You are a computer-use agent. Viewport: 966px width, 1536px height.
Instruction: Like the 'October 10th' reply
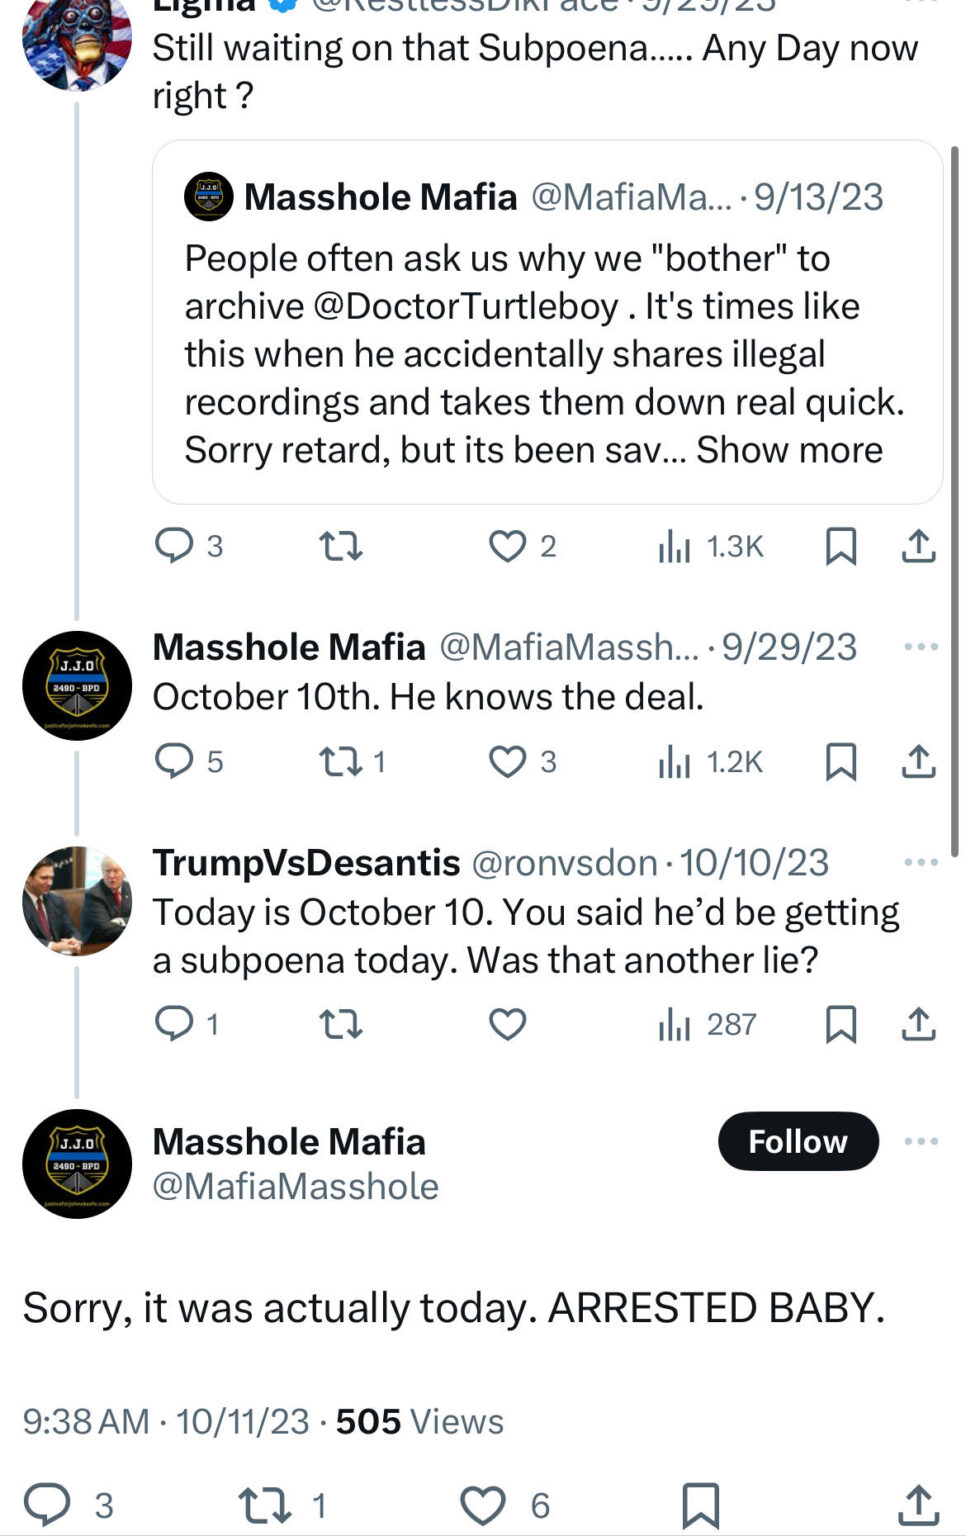(507, 762)
